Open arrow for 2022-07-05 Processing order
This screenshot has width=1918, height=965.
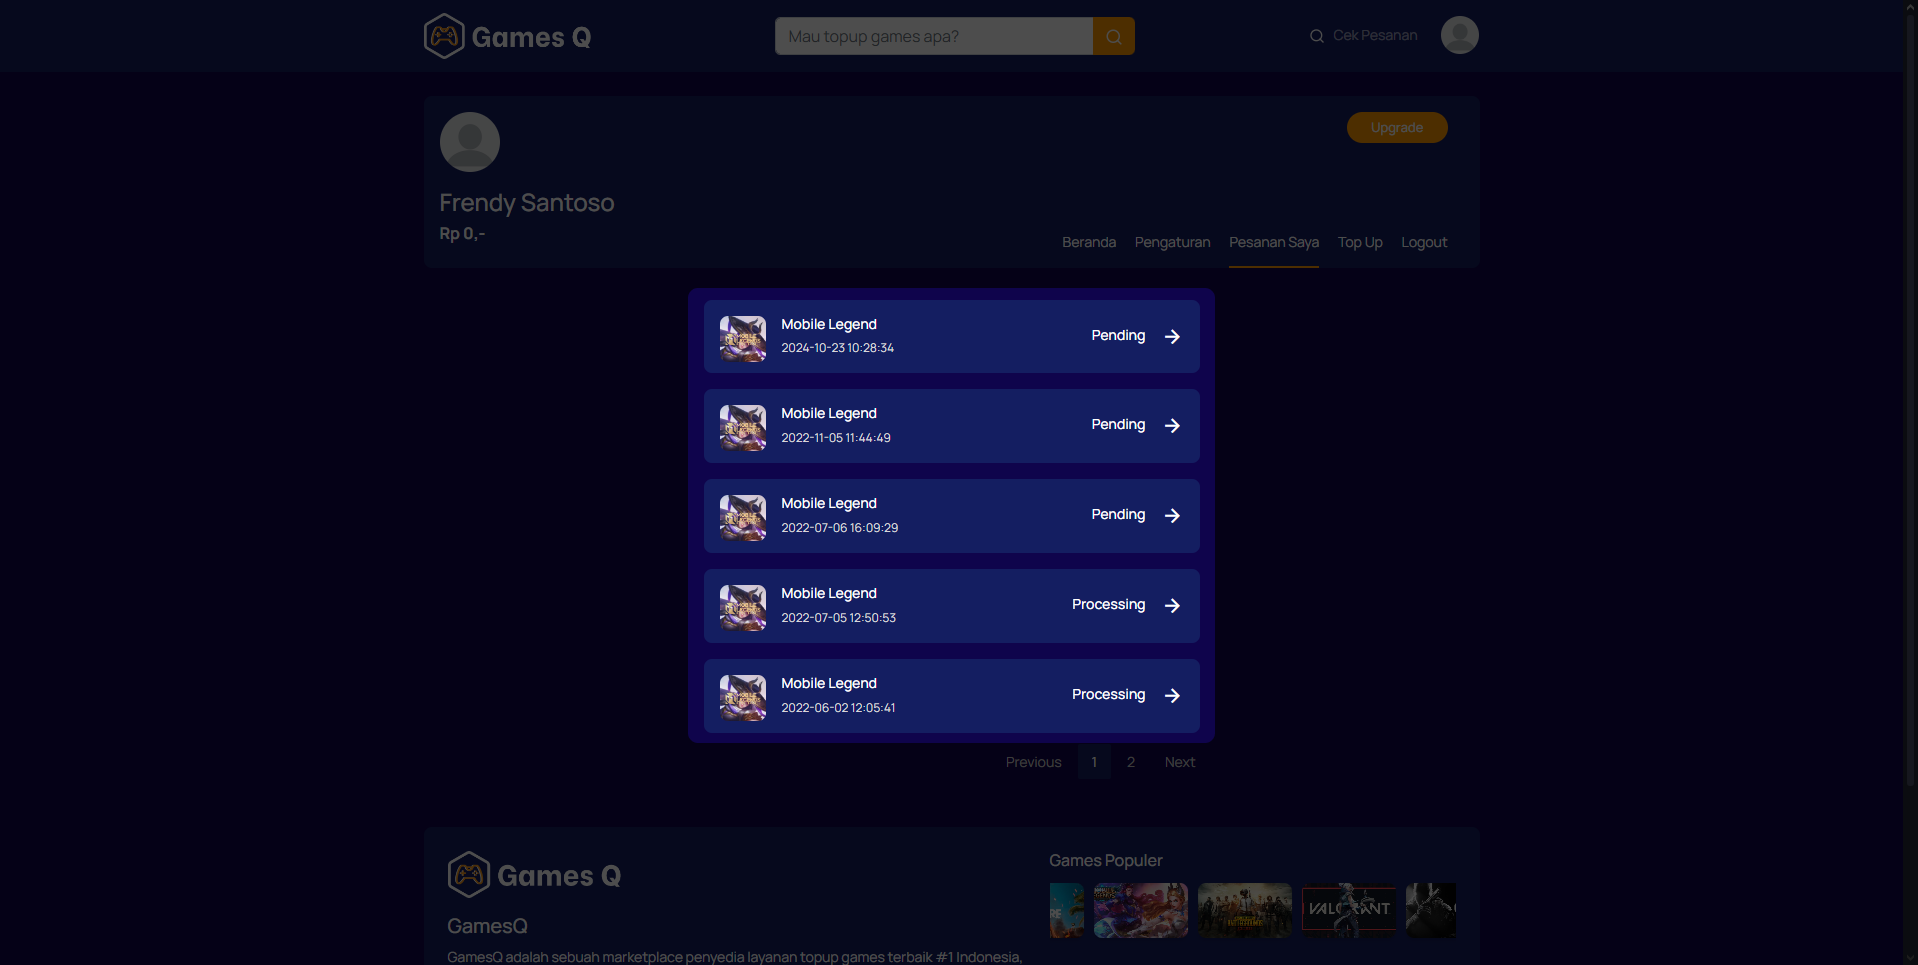click(x=1172, y=606)
